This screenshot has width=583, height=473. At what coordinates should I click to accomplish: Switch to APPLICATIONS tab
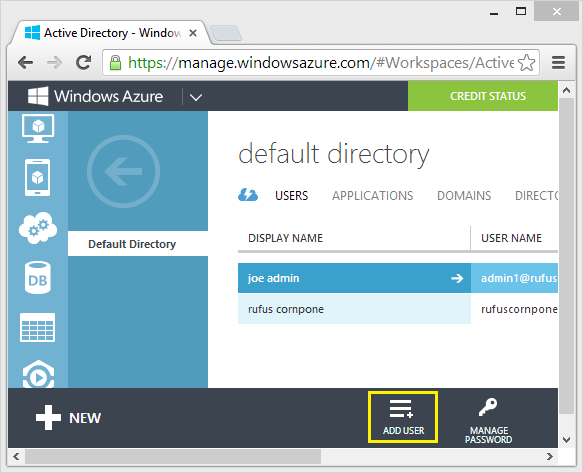(x=373, y=196)
